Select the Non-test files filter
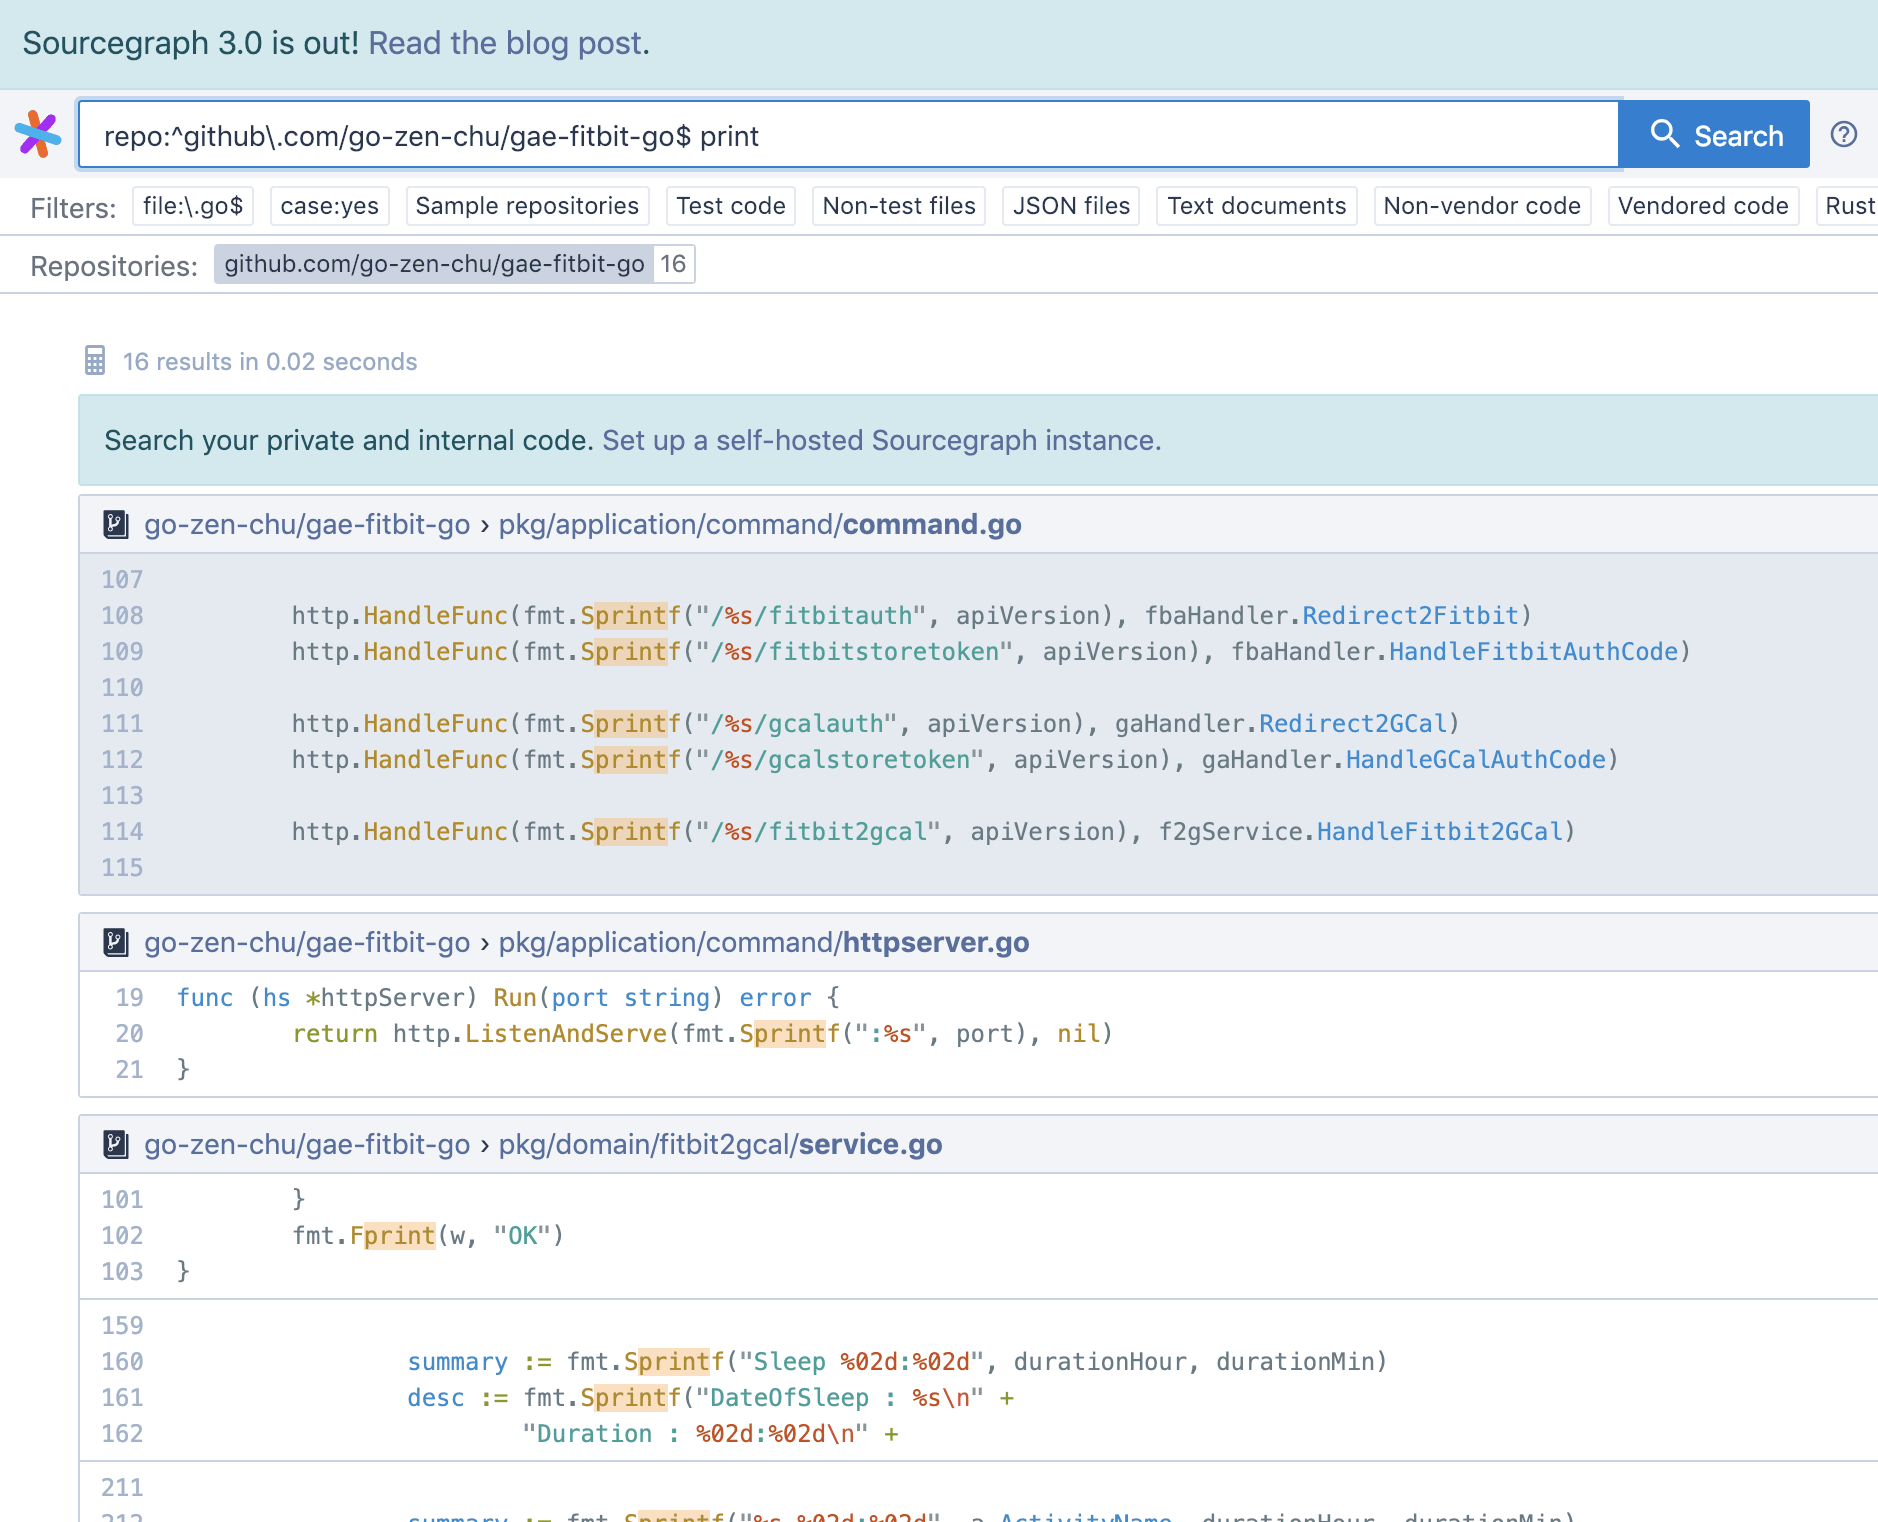 click(x=899, y=206)
